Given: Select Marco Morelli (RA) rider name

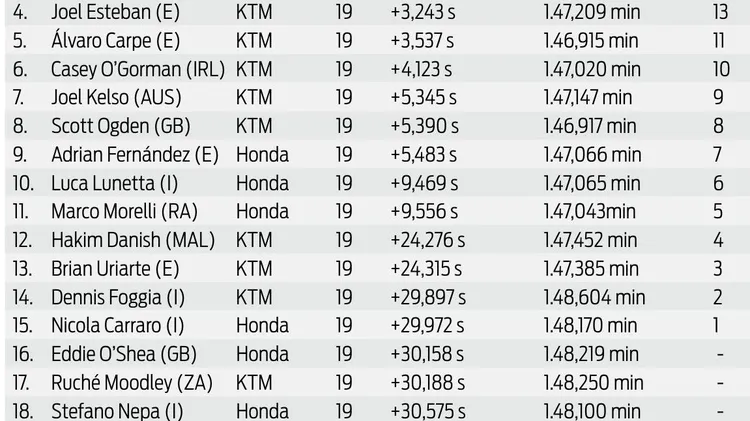Looking at the screenshot, I should [x=119, y=213].
